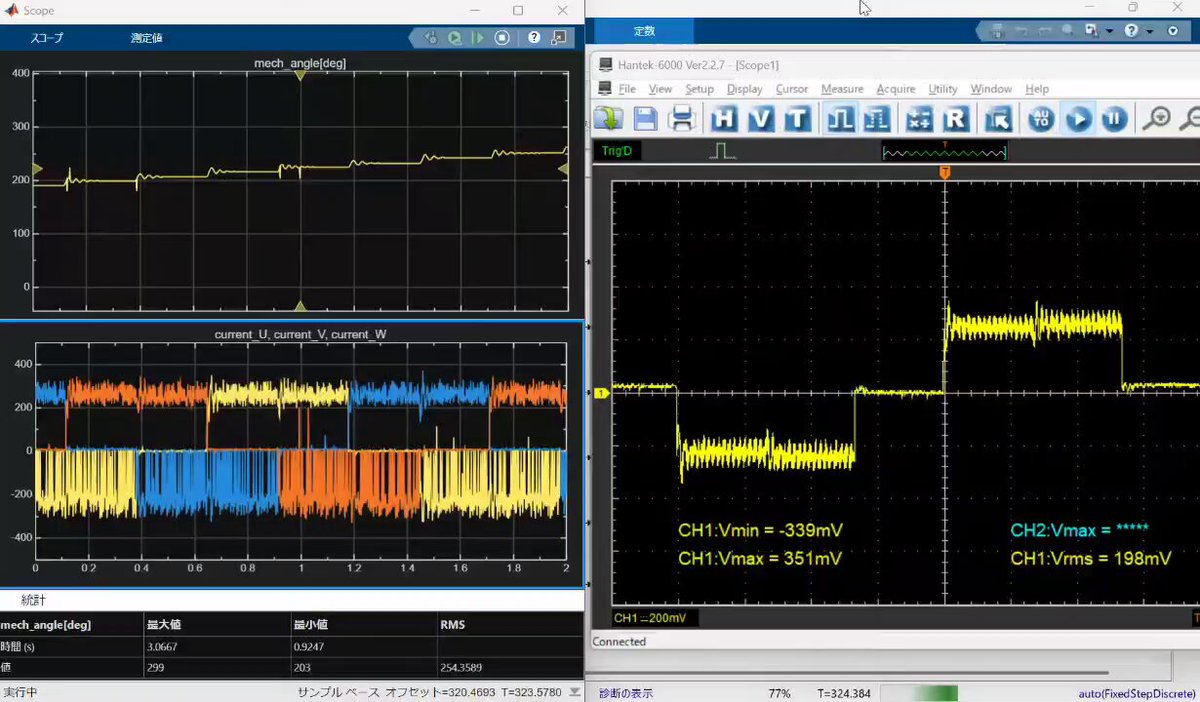Screen dimensions: 1200x702
Task: Click auto(FixedStepDiscrete) solver text
Action: click(x=1136, y=693)
